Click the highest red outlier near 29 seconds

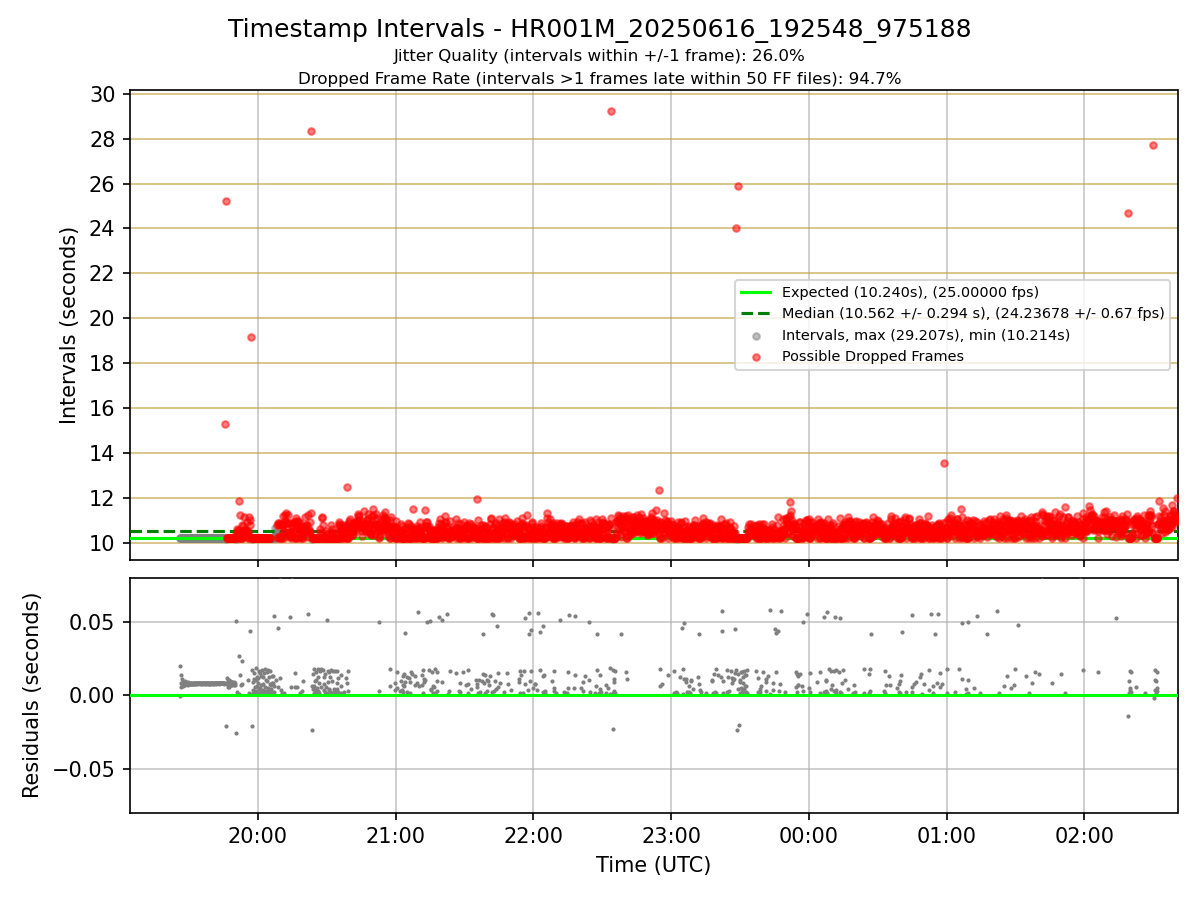pos(611,111)
